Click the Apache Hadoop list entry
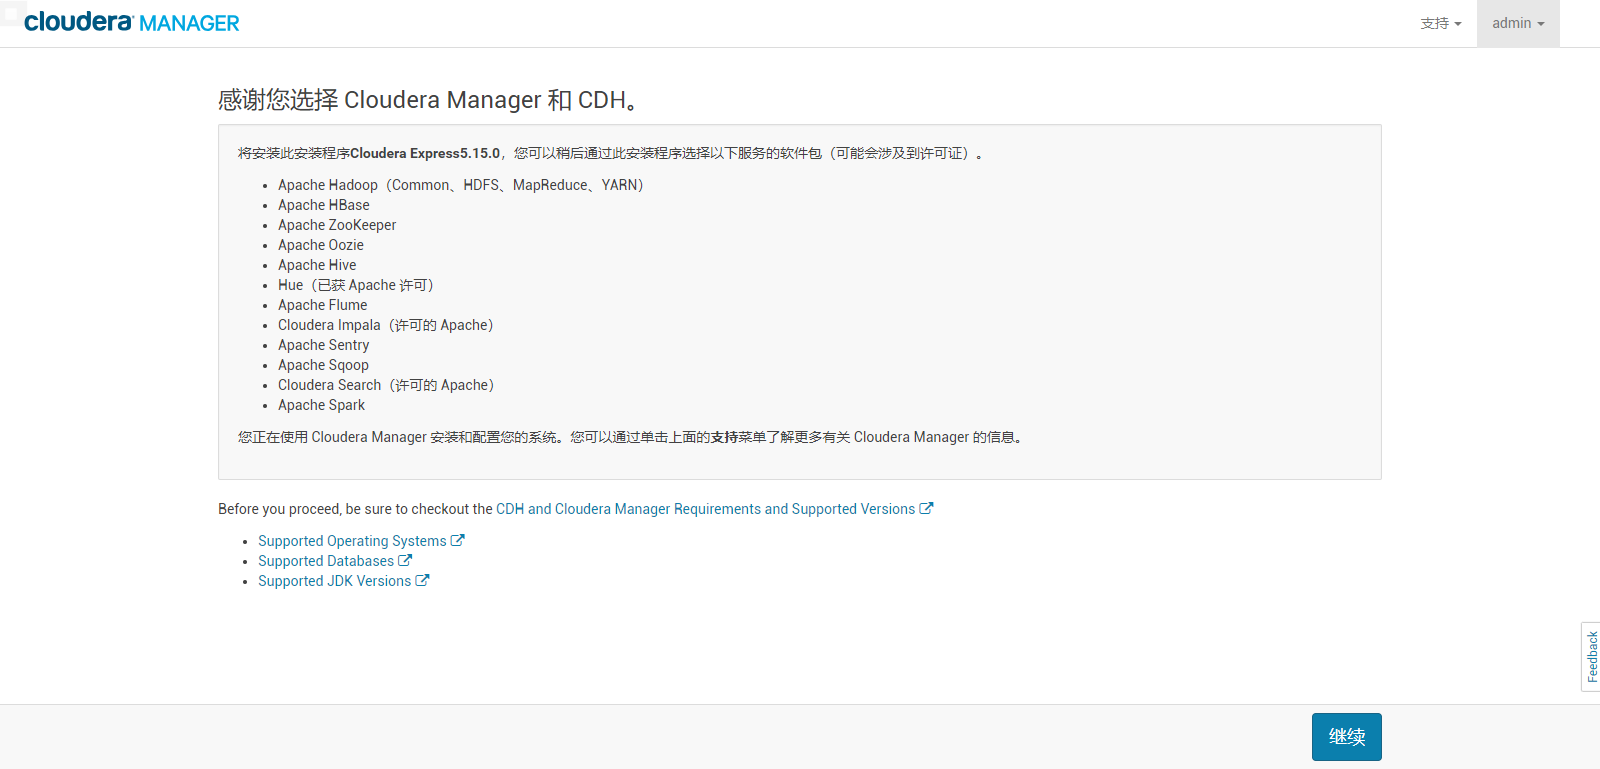 click(x=461, y=185)
